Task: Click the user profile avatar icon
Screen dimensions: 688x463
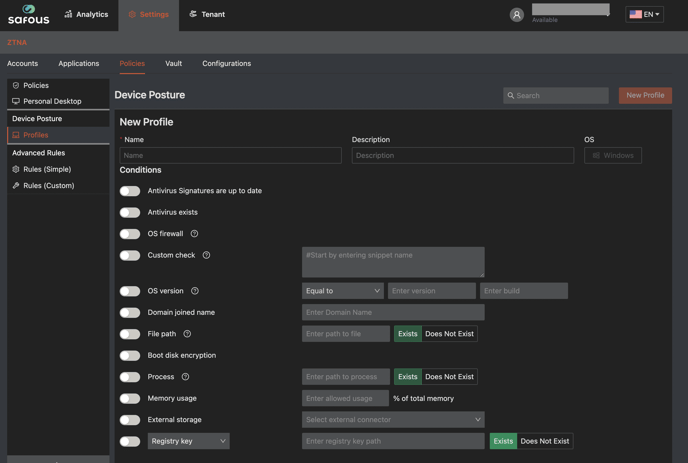Action: 516,15
